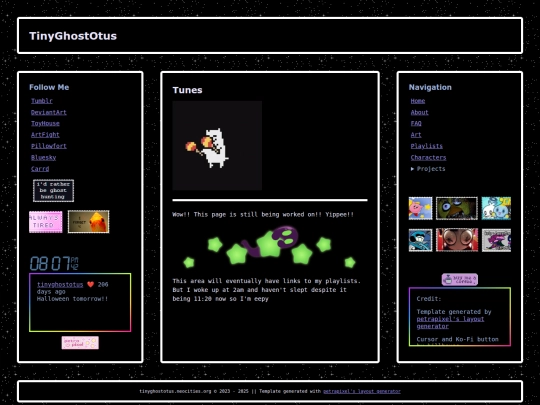
Task: Go to the Pillowfort link
Action: (49, 146)
